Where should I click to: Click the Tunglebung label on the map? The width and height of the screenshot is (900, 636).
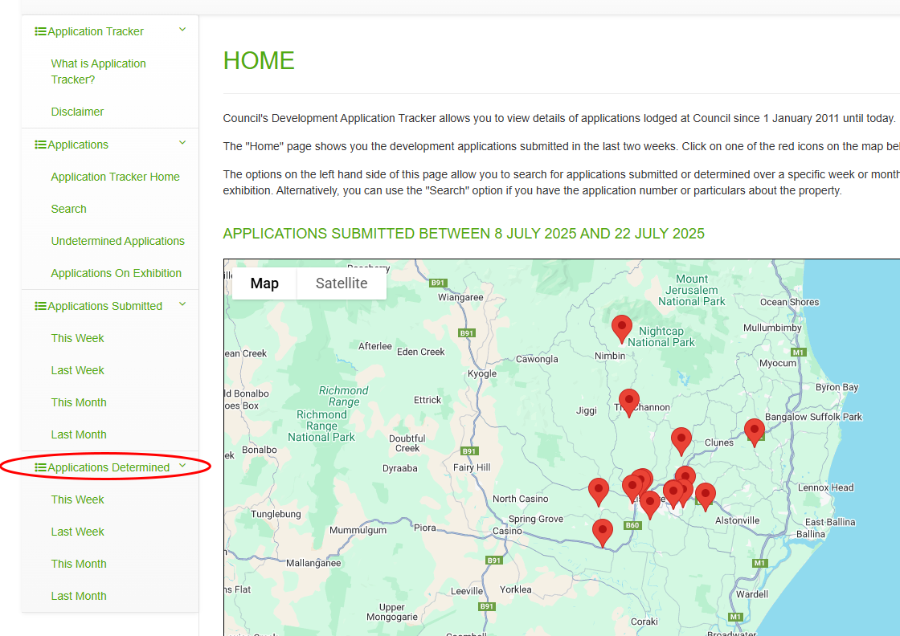pos(276,514)
